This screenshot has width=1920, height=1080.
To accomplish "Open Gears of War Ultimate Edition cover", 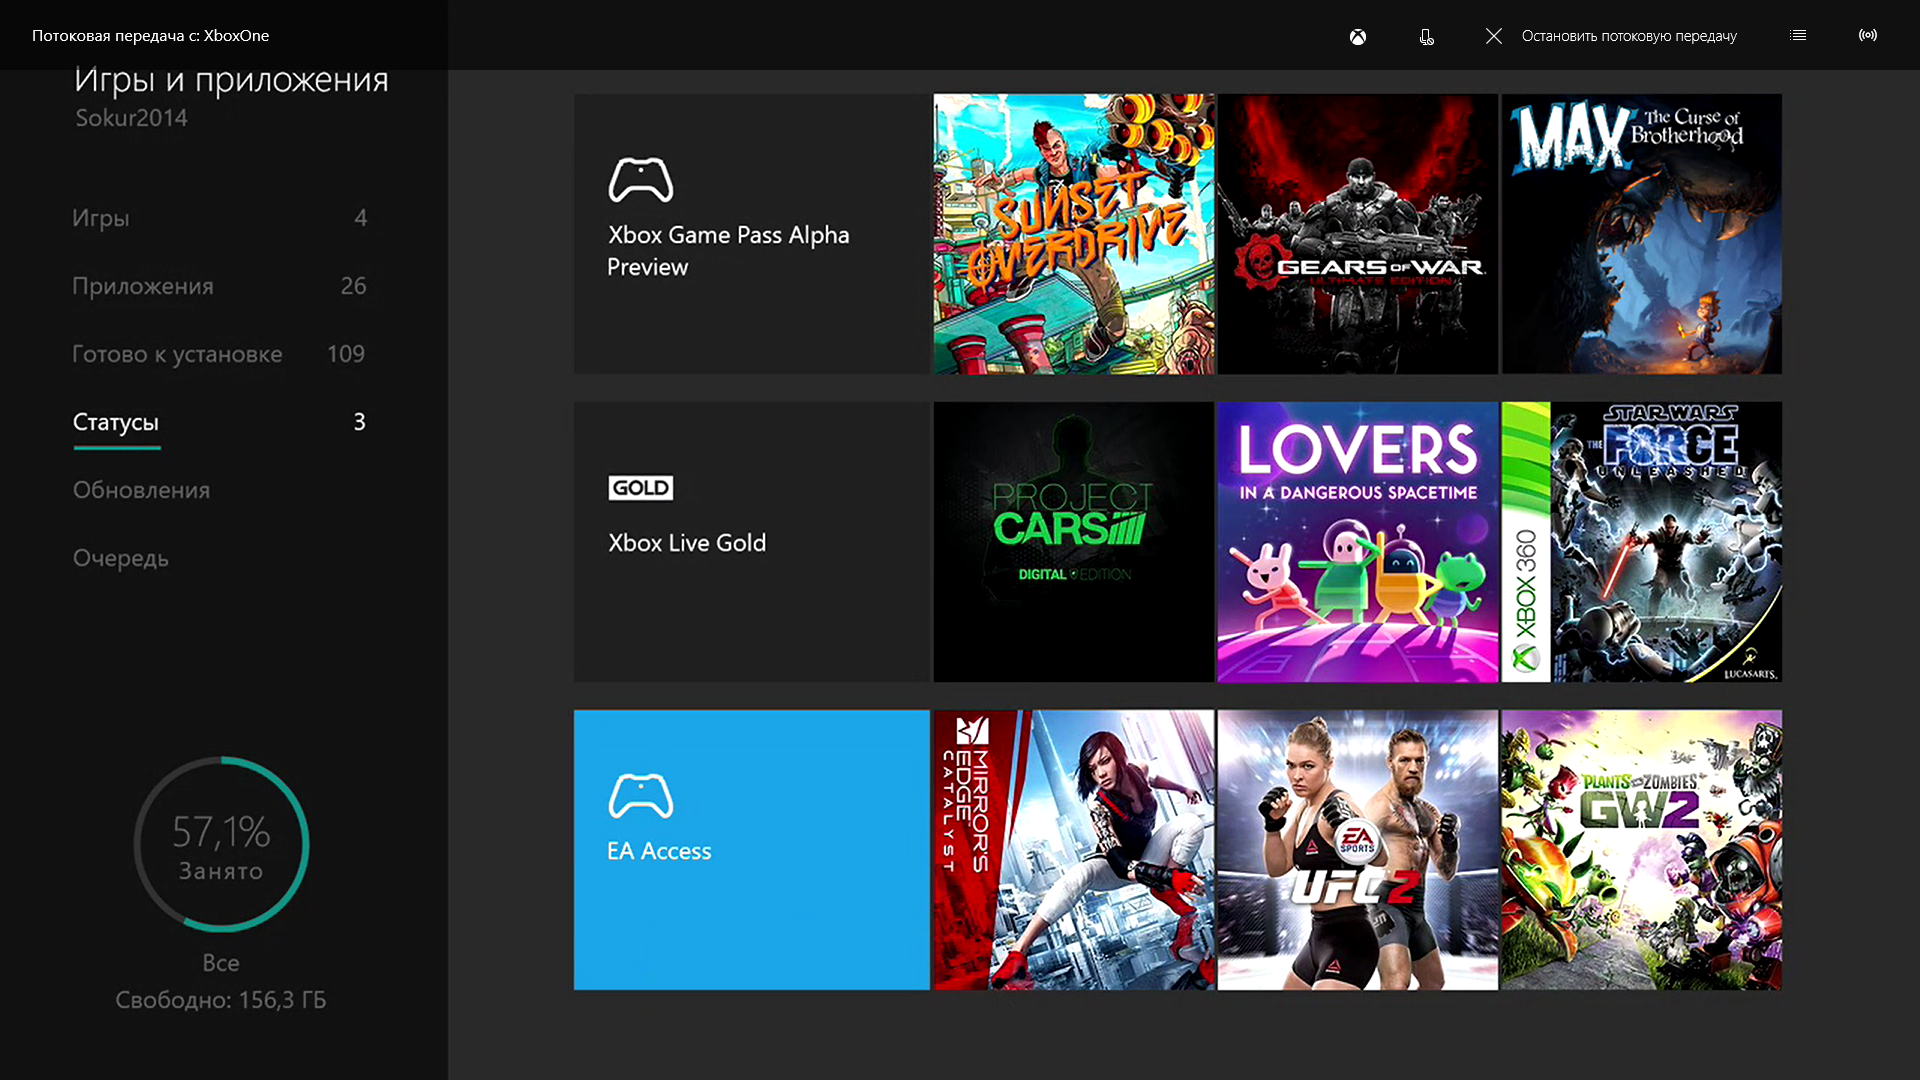I will [x=1357, y=234].
